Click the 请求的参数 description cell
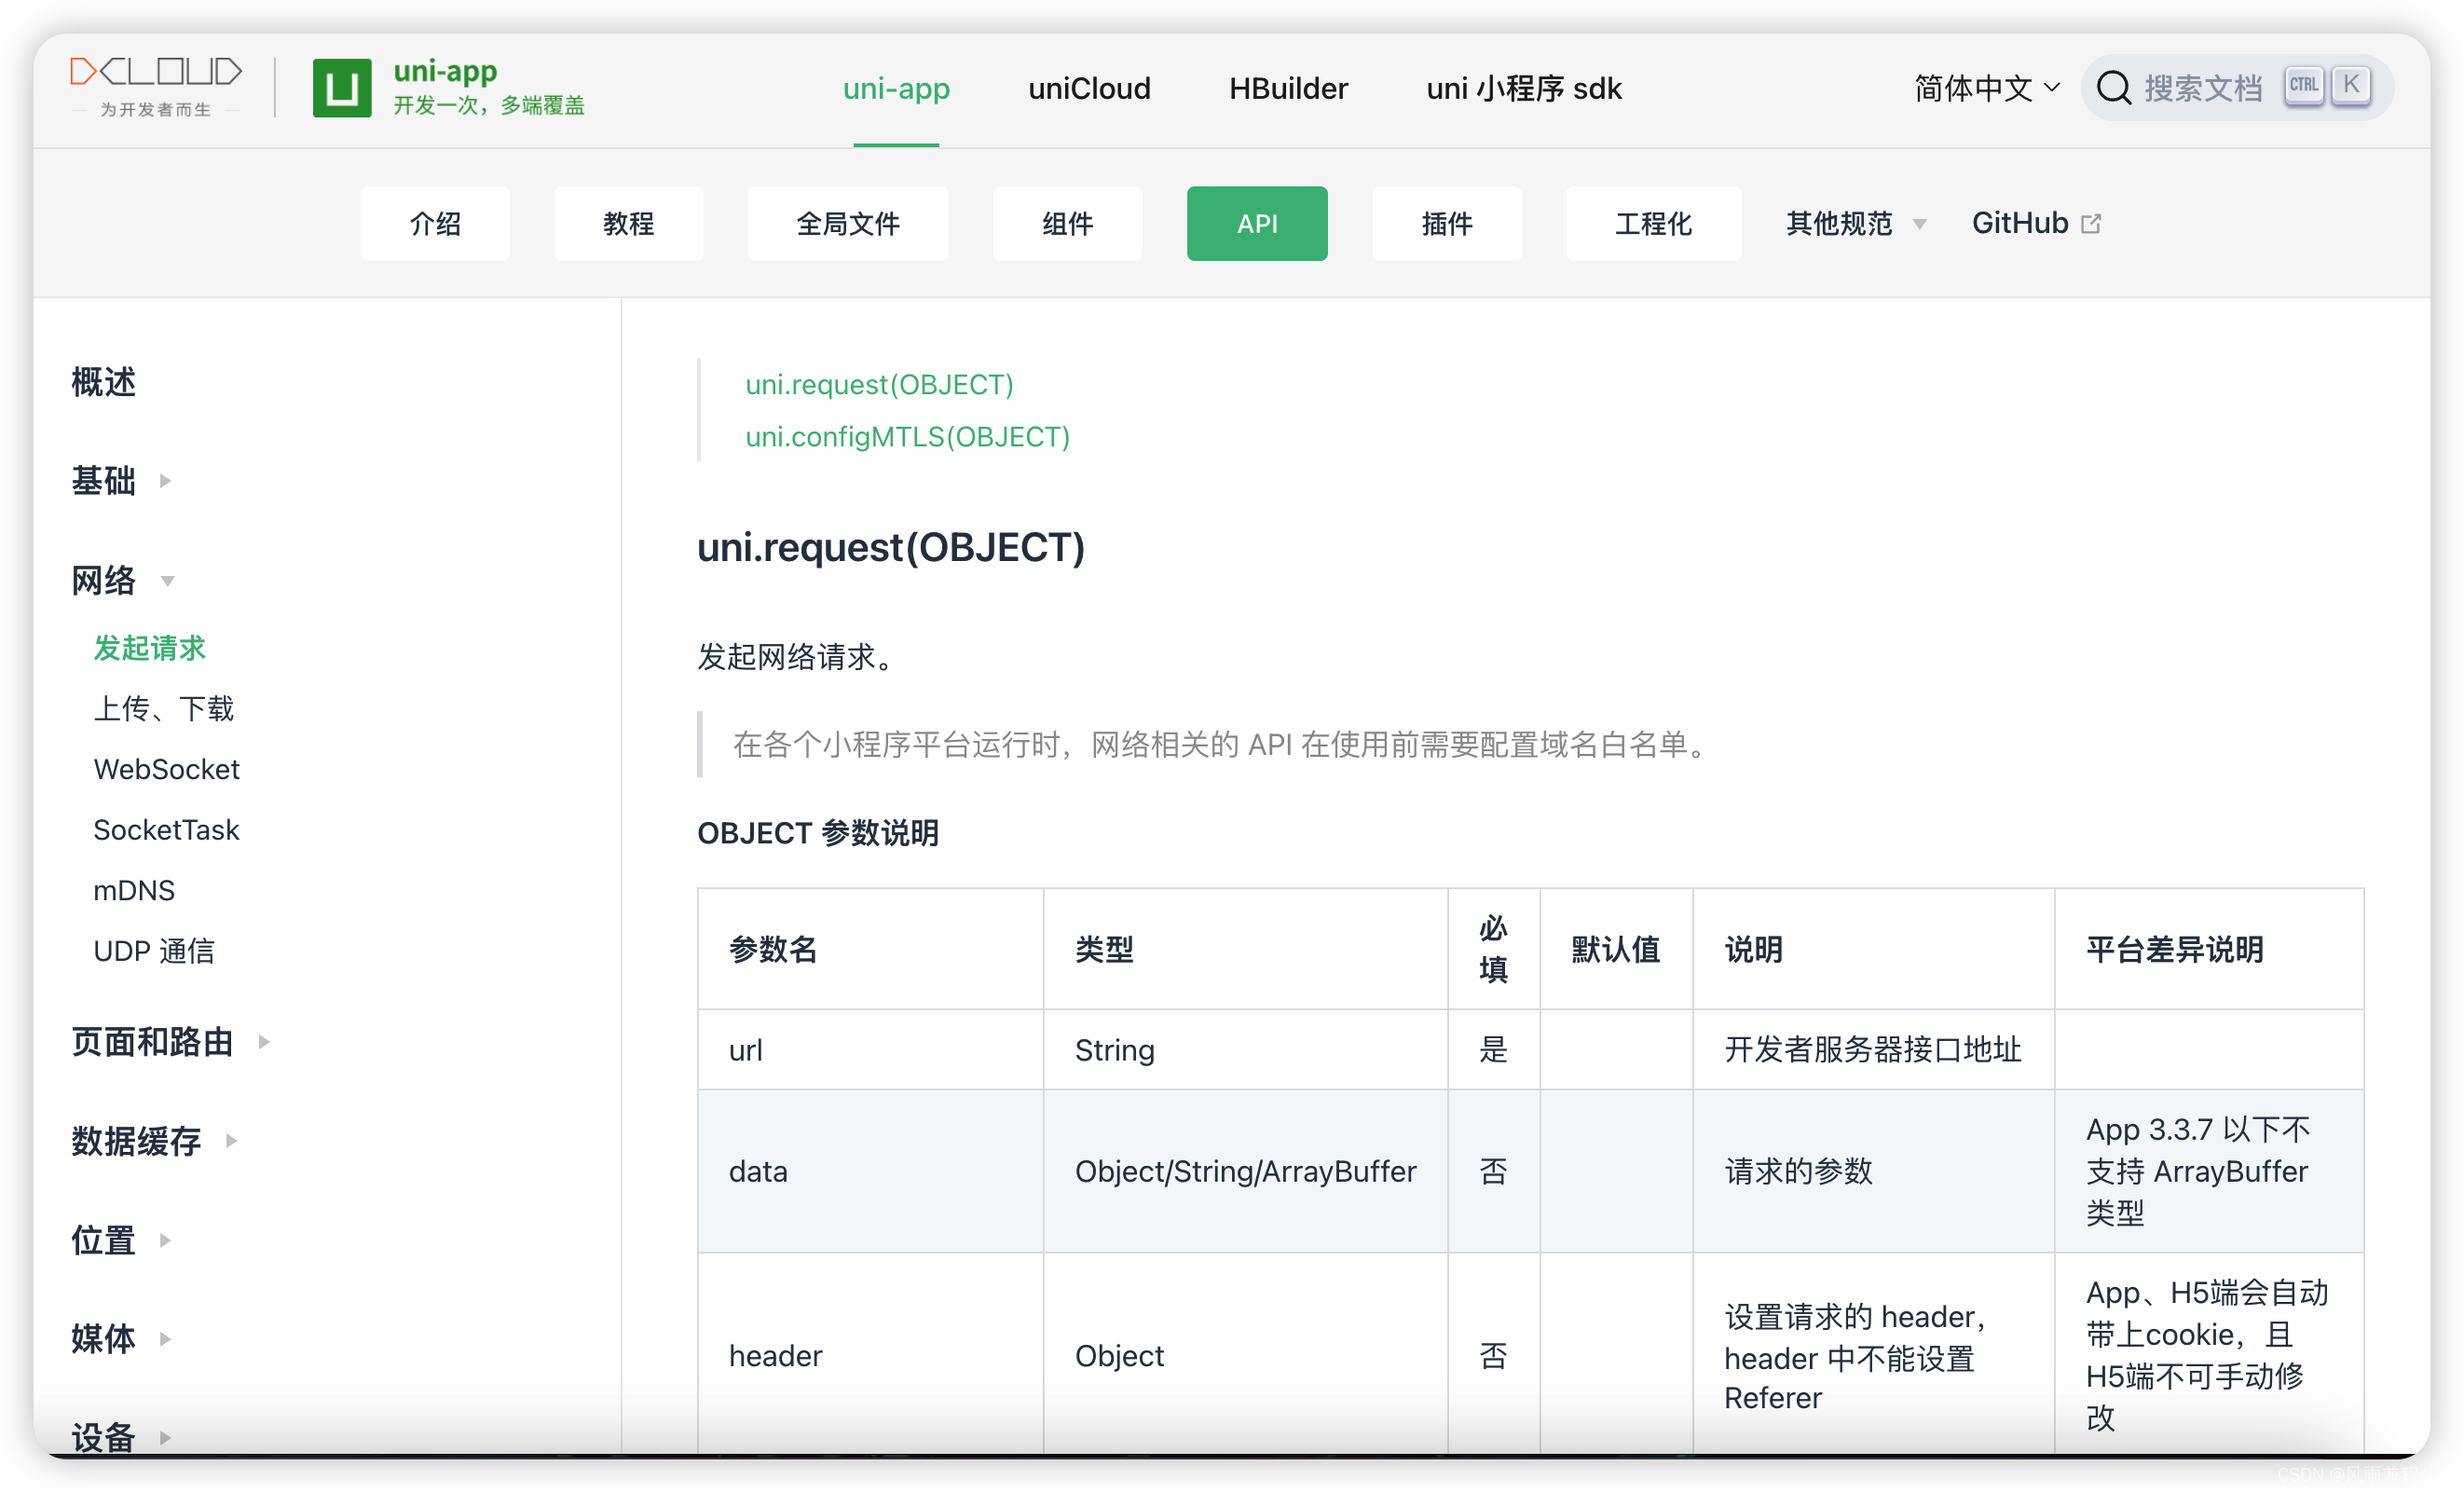 click(1873, 1171)
